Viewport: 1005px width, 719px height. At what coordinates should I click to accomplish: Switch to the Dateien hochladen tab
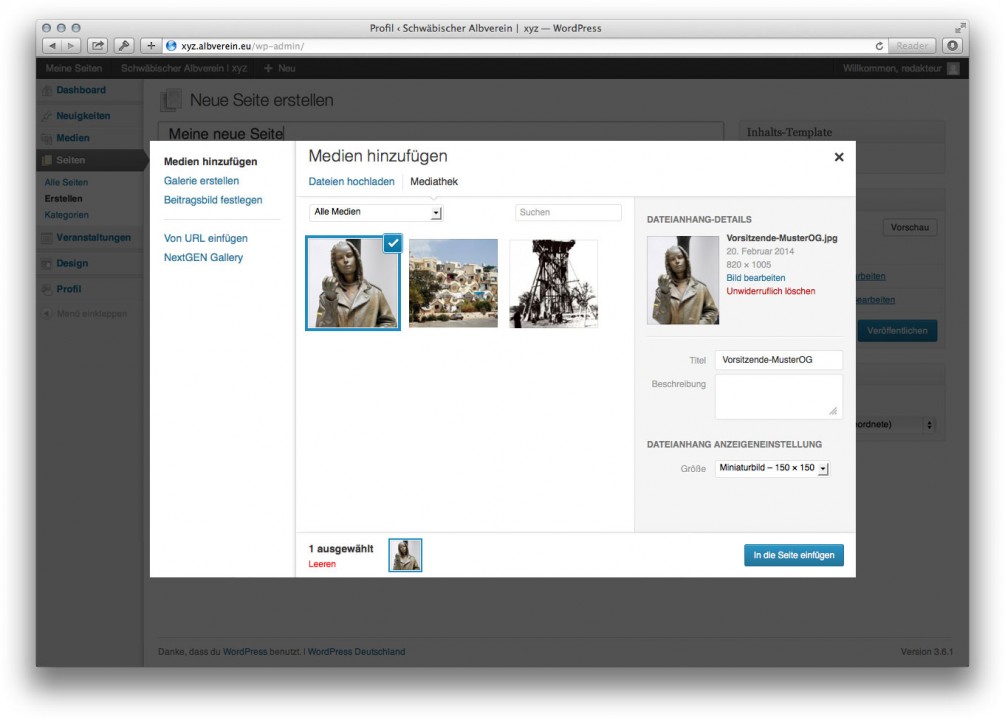[351, 181]
